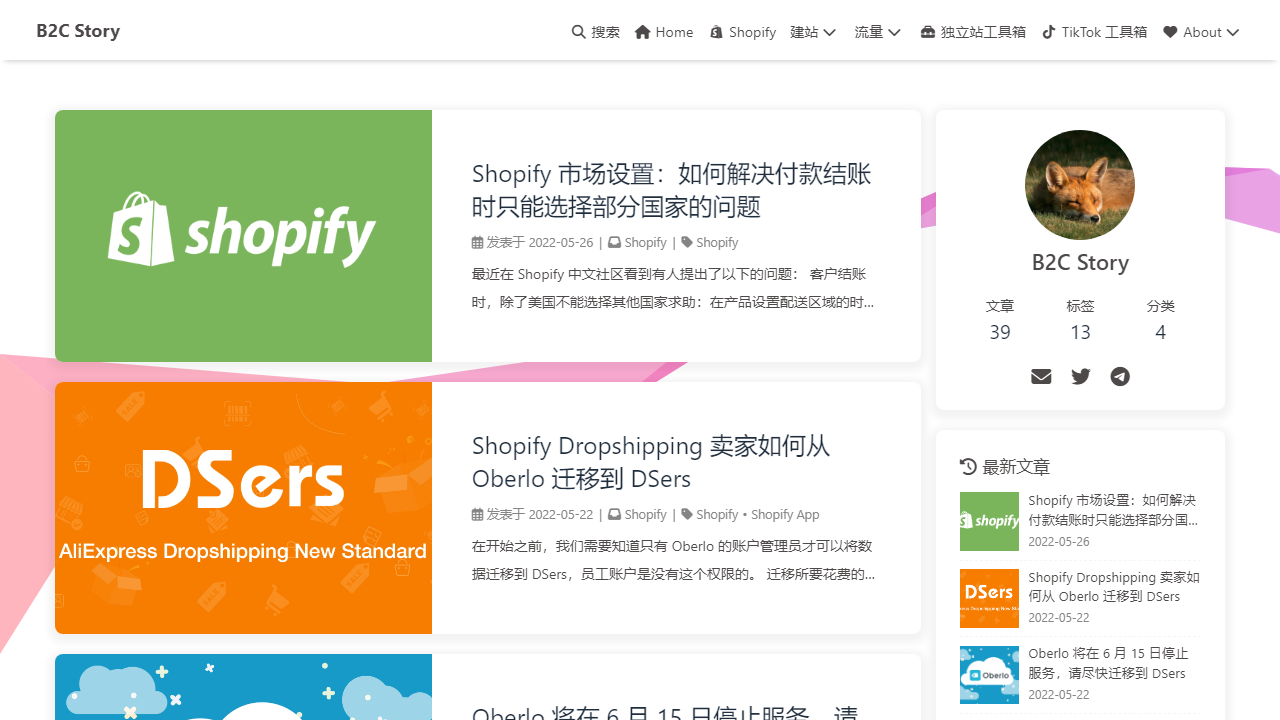Click the Oberlo post blue cover image
Viewport: 1280px width, 720px height.
(x=243, y=687)
